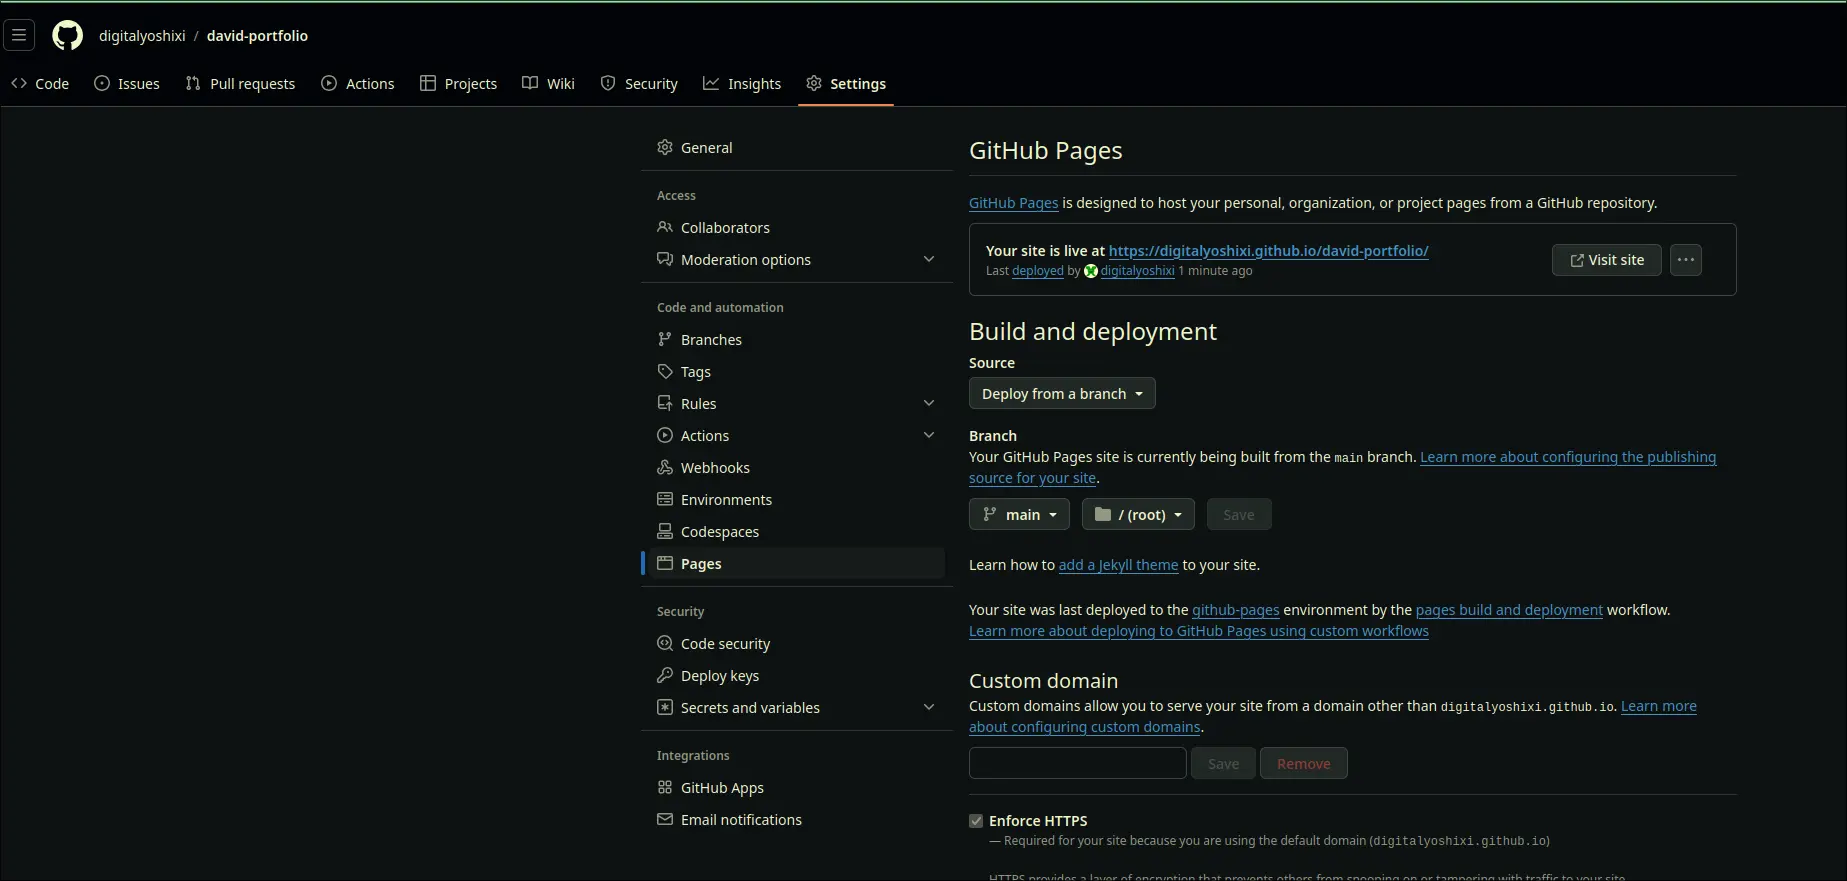Open Codespaces settings in the sidebar
This screenshot has width=1847, height=881.
[719, 532]
